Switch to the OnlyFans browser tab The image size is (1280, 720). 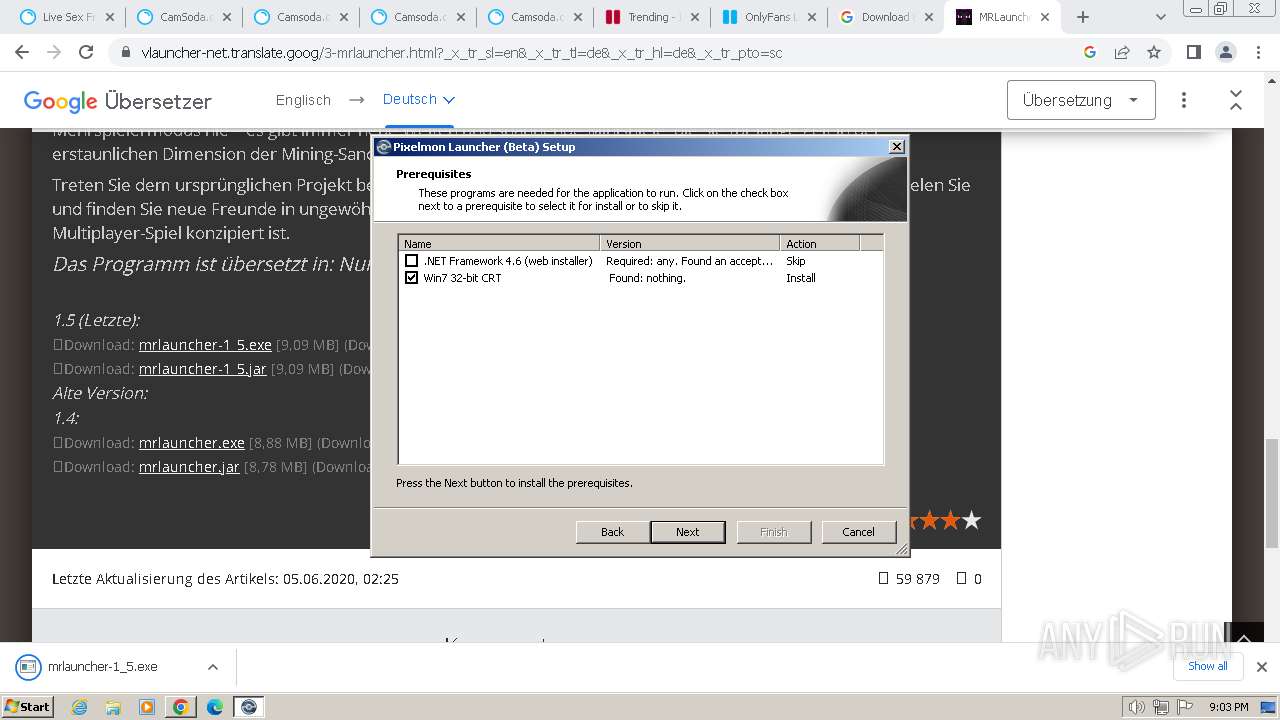(770, 17)
